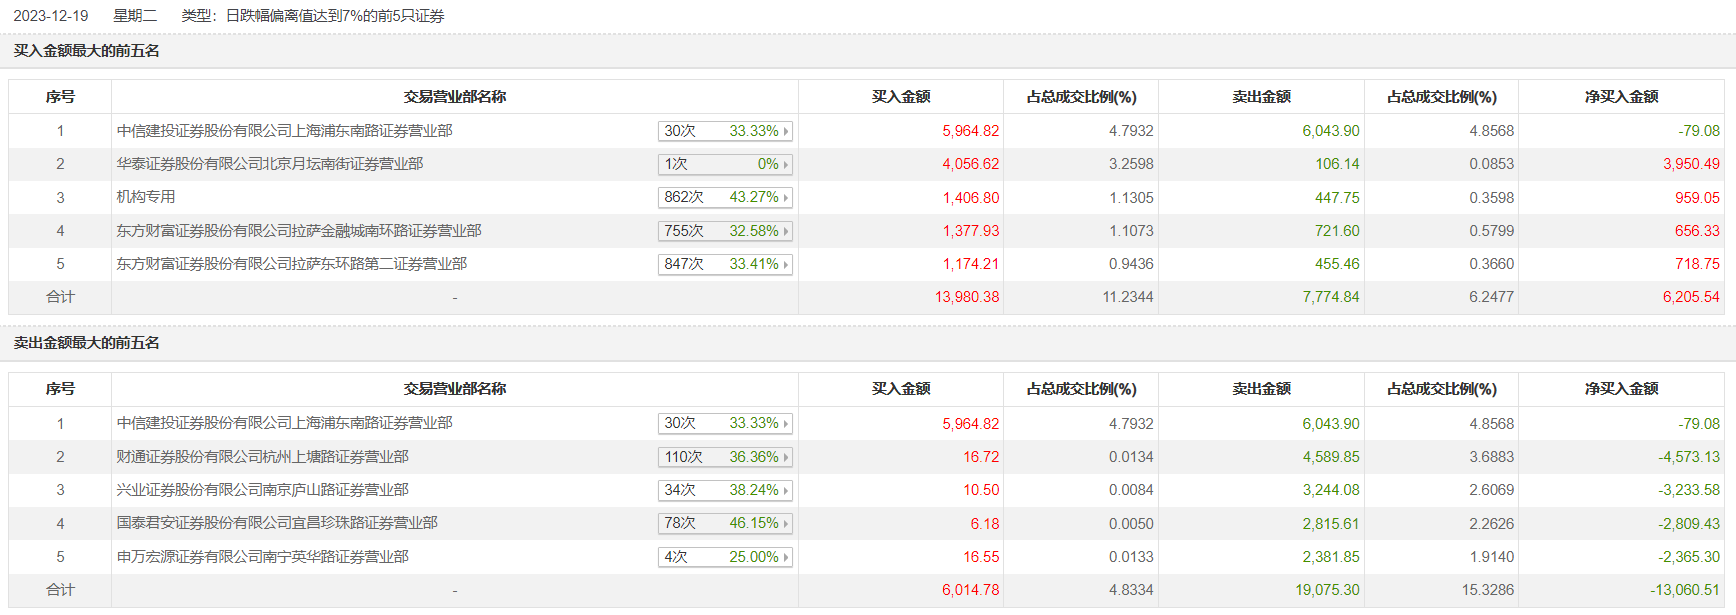Click 交易营业部名称 header in the 卖出金额最大的前五名 table

[x=455, y=389]
